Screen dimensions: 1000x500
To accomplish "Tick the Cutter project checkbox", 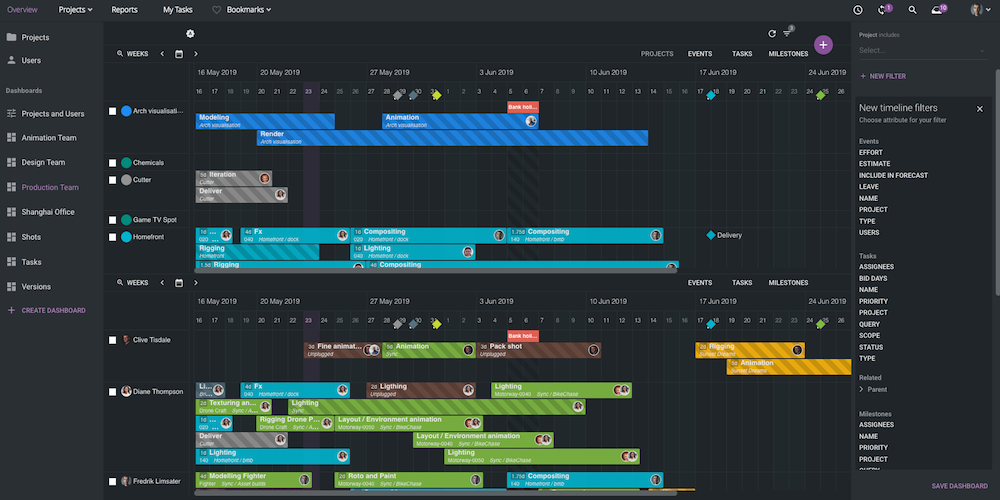I will pyautogui.click(x=112, y=180).
